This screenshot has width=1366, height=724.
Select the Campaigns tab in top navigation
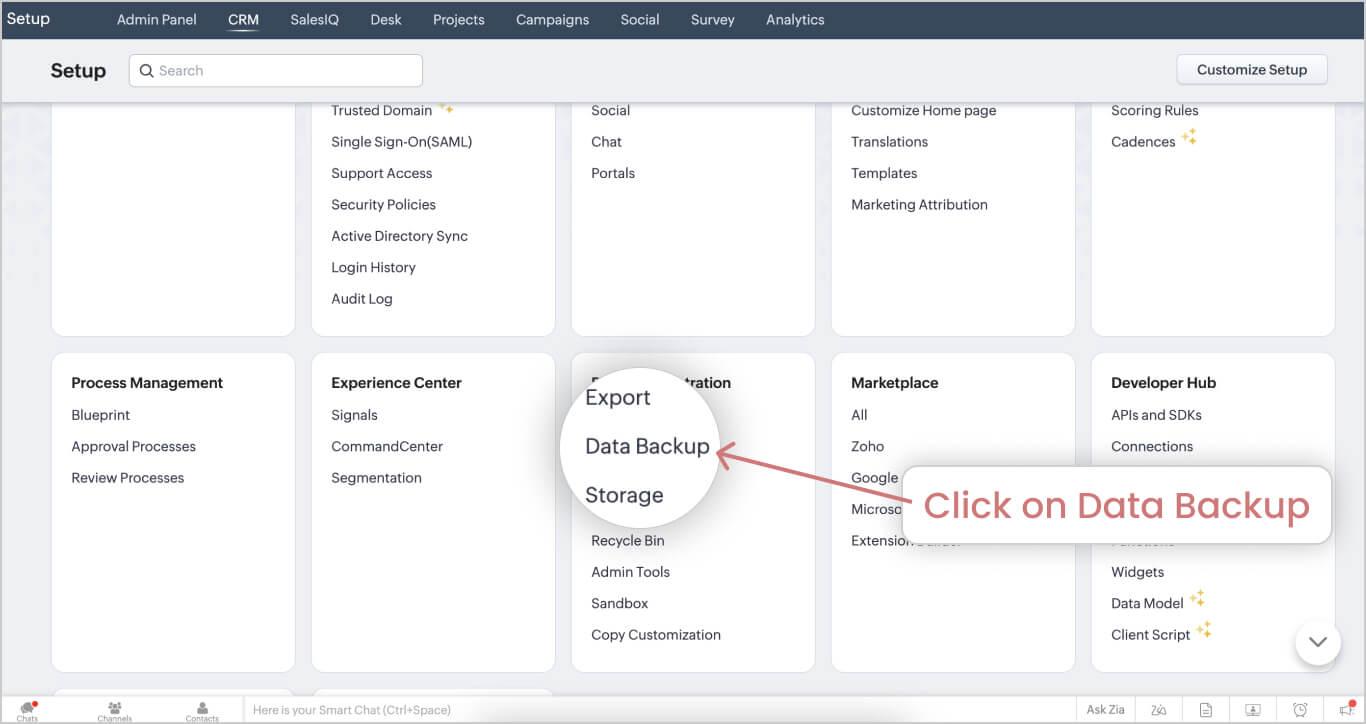pyautogui.click(x=552, y=19)
